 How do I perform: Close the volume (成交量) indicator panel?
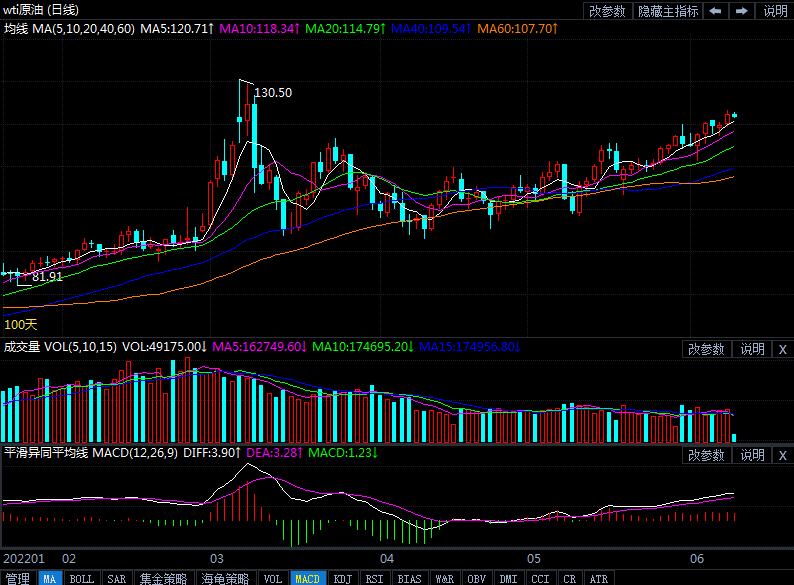tap(782, 349)
